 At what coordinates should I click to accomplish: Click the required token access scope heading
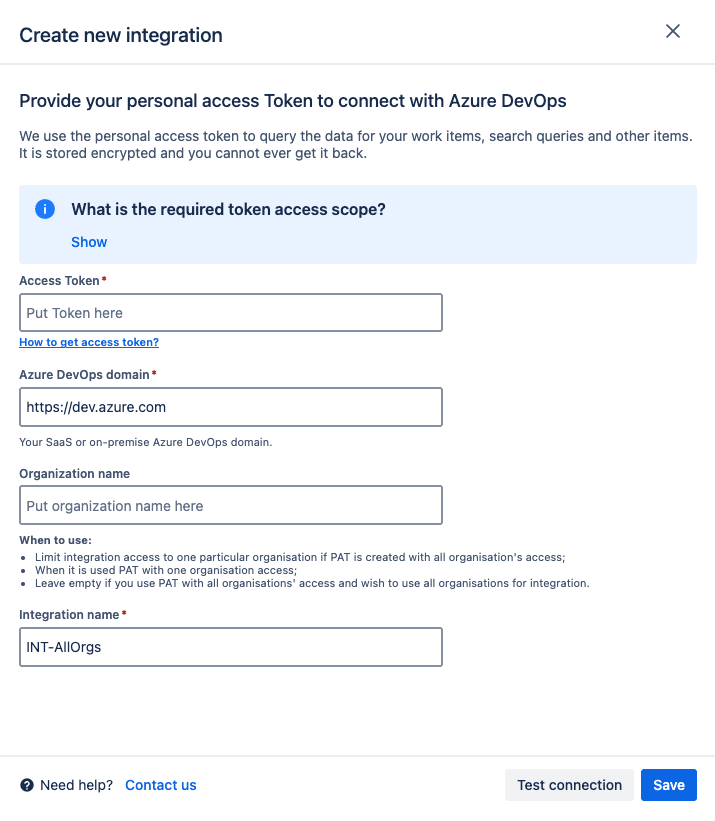coord(228,209)
